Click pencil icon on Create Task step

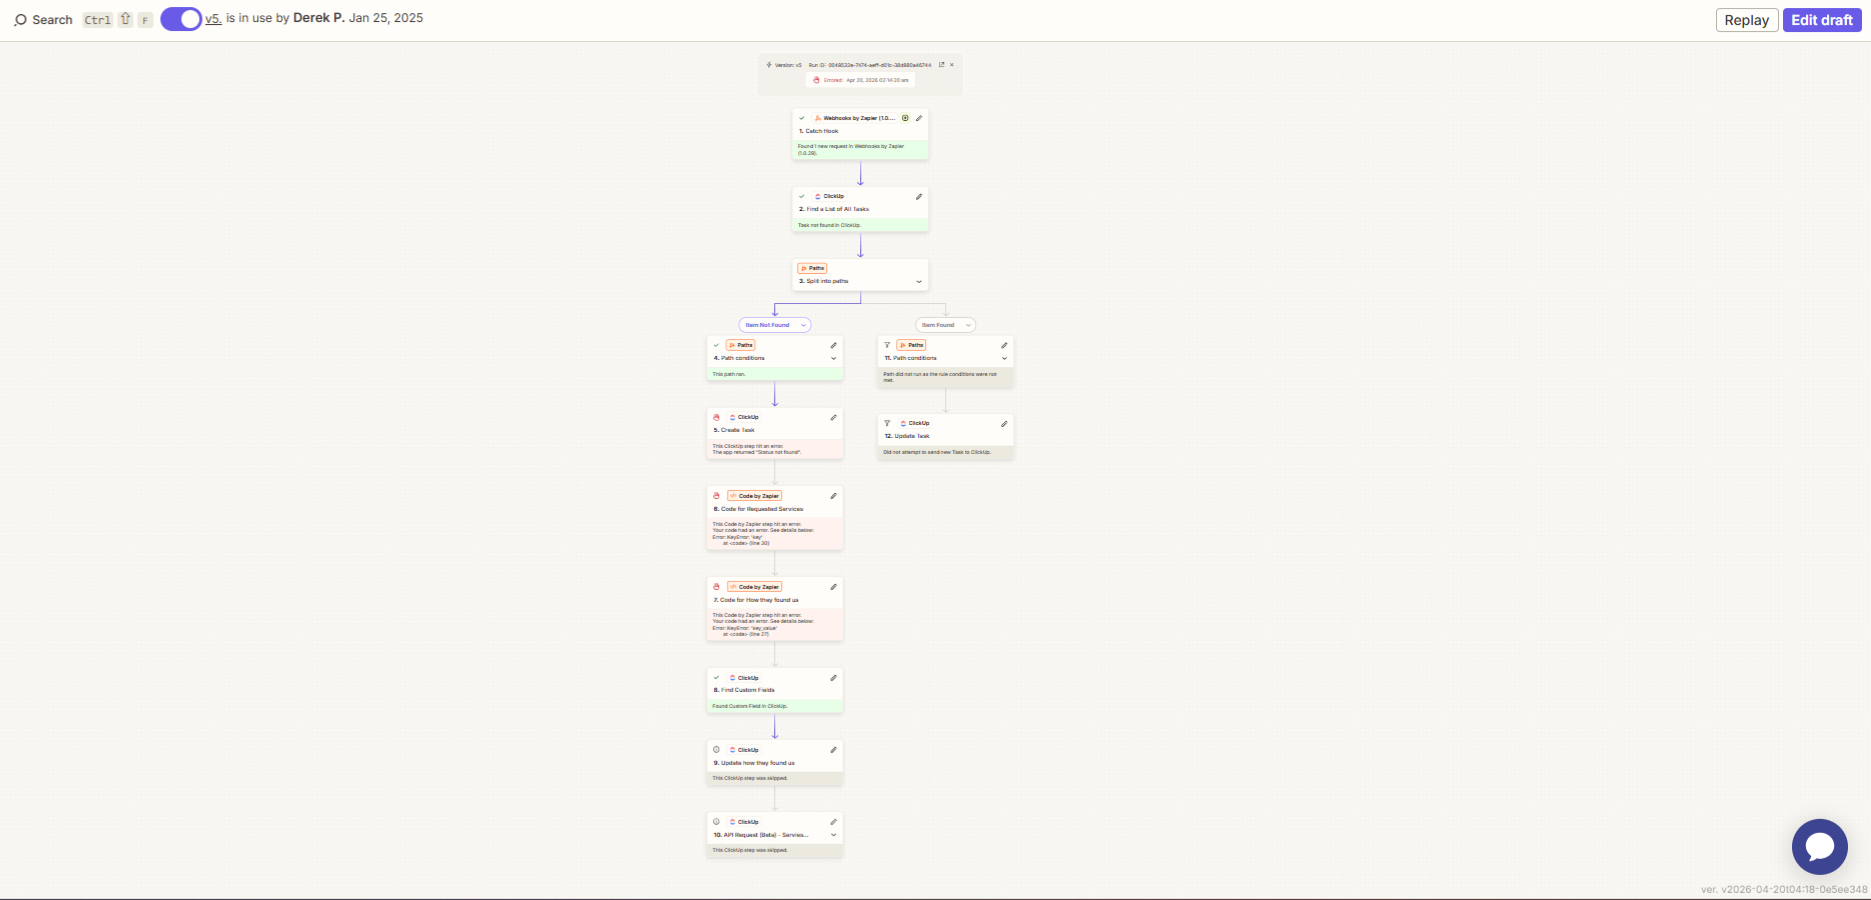pyautogui.click(x=833, y=417)
